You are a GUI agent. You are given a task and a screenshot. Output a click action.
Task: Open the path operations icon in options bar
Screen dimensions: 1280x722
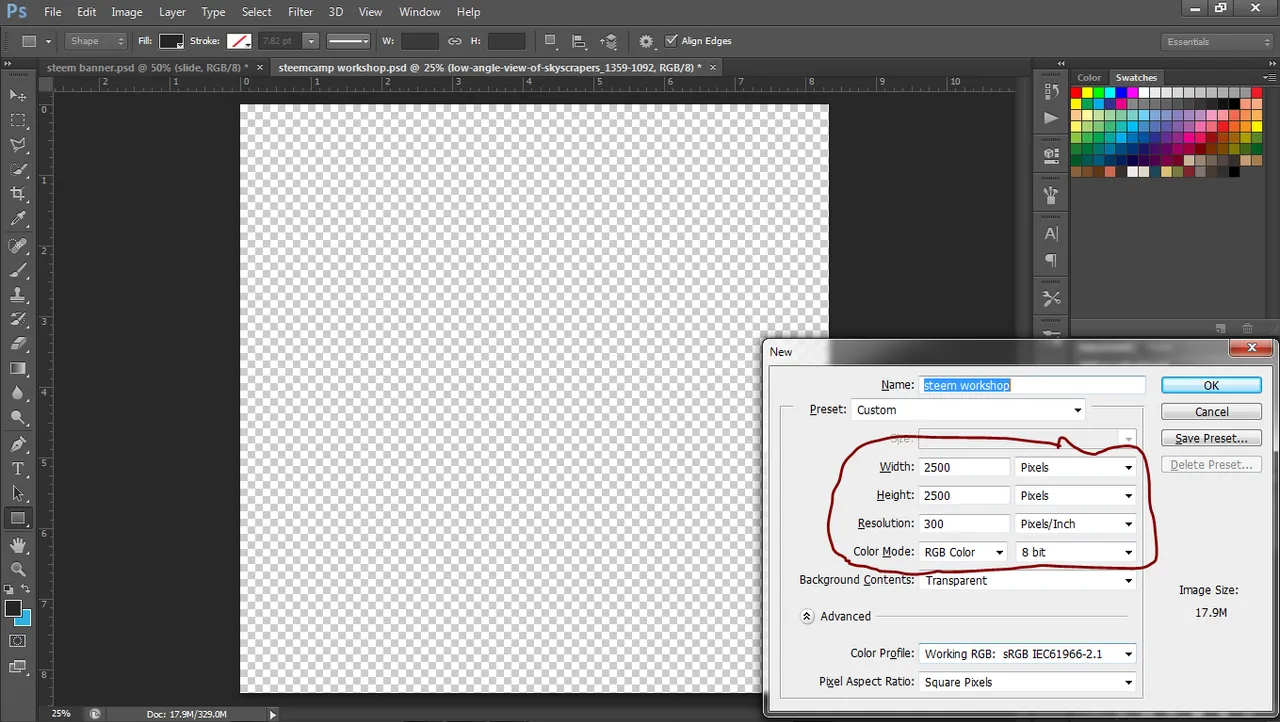(x=550, y=41)
